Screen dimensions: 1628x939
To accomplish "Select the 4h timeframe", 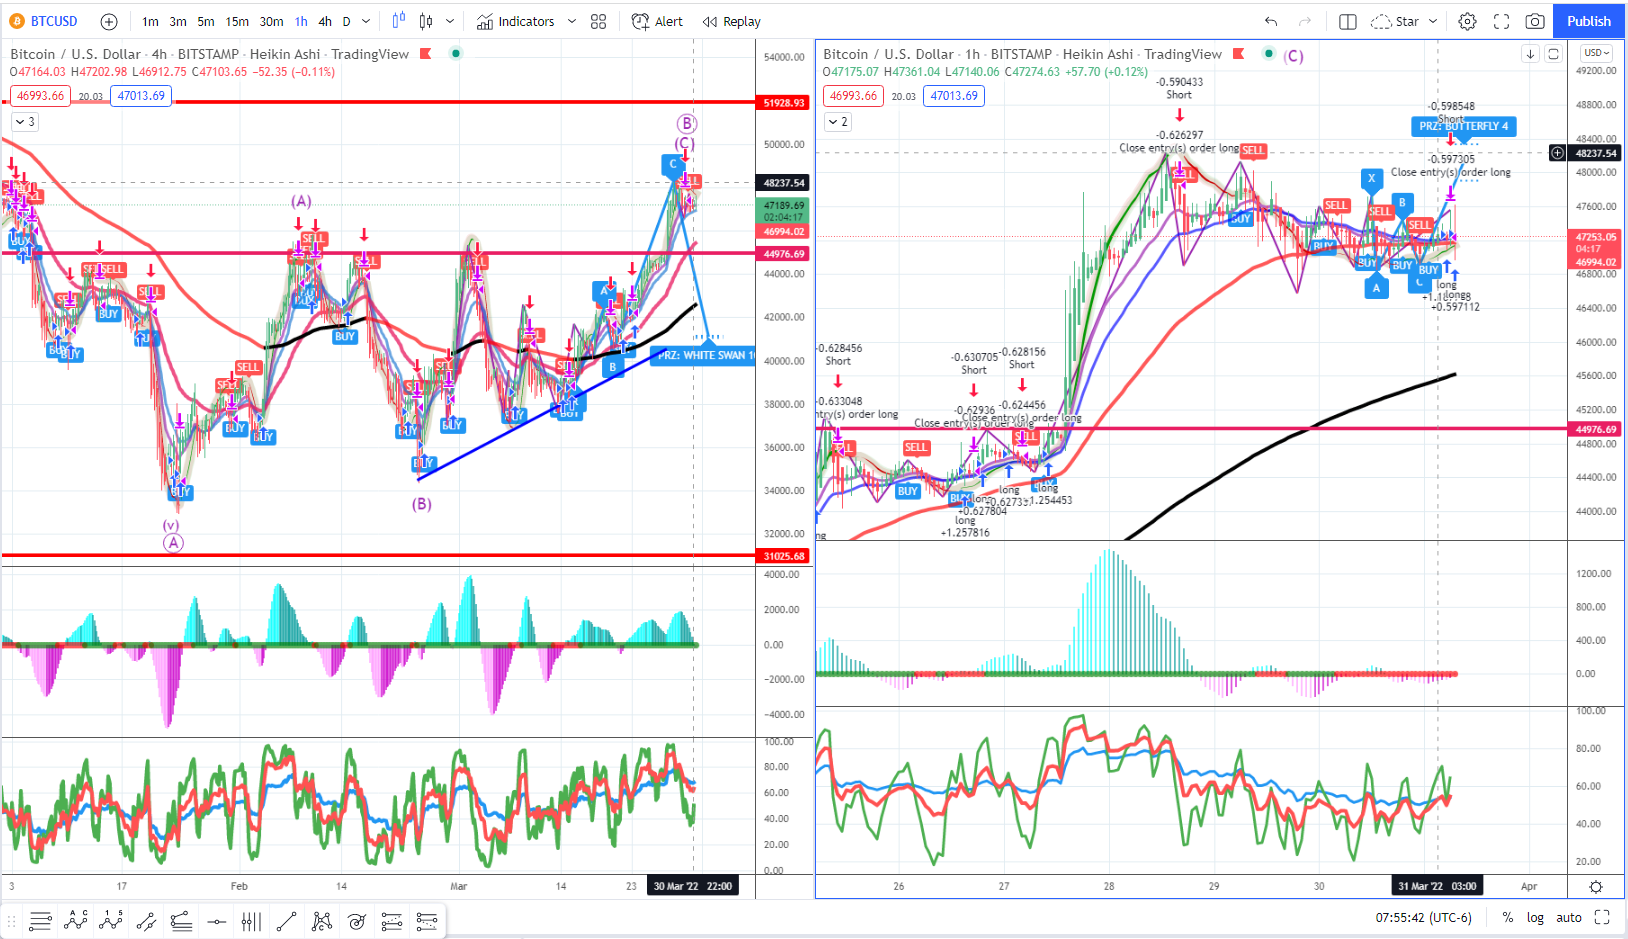I will (x=325, y=21).
